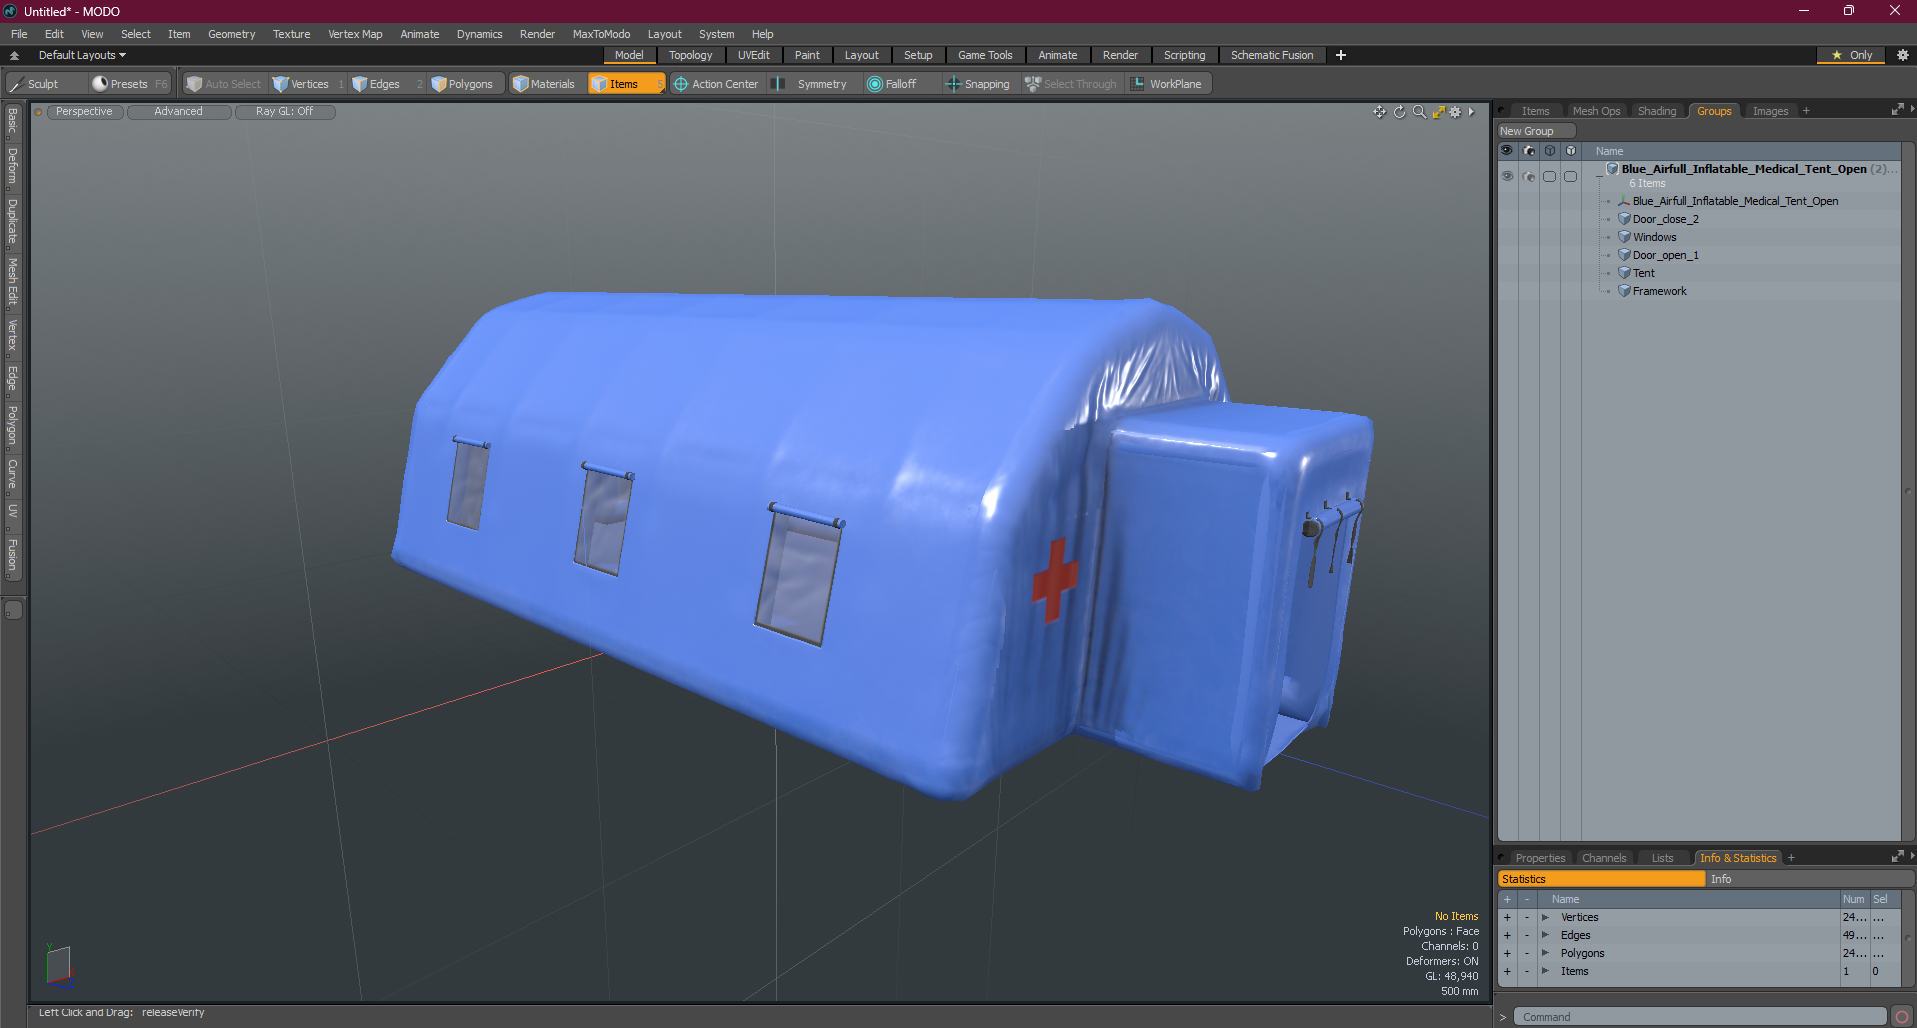Open the Vertex Map menu
The height and width of the screenshot is (1028, 1917).
click(355, 34)
